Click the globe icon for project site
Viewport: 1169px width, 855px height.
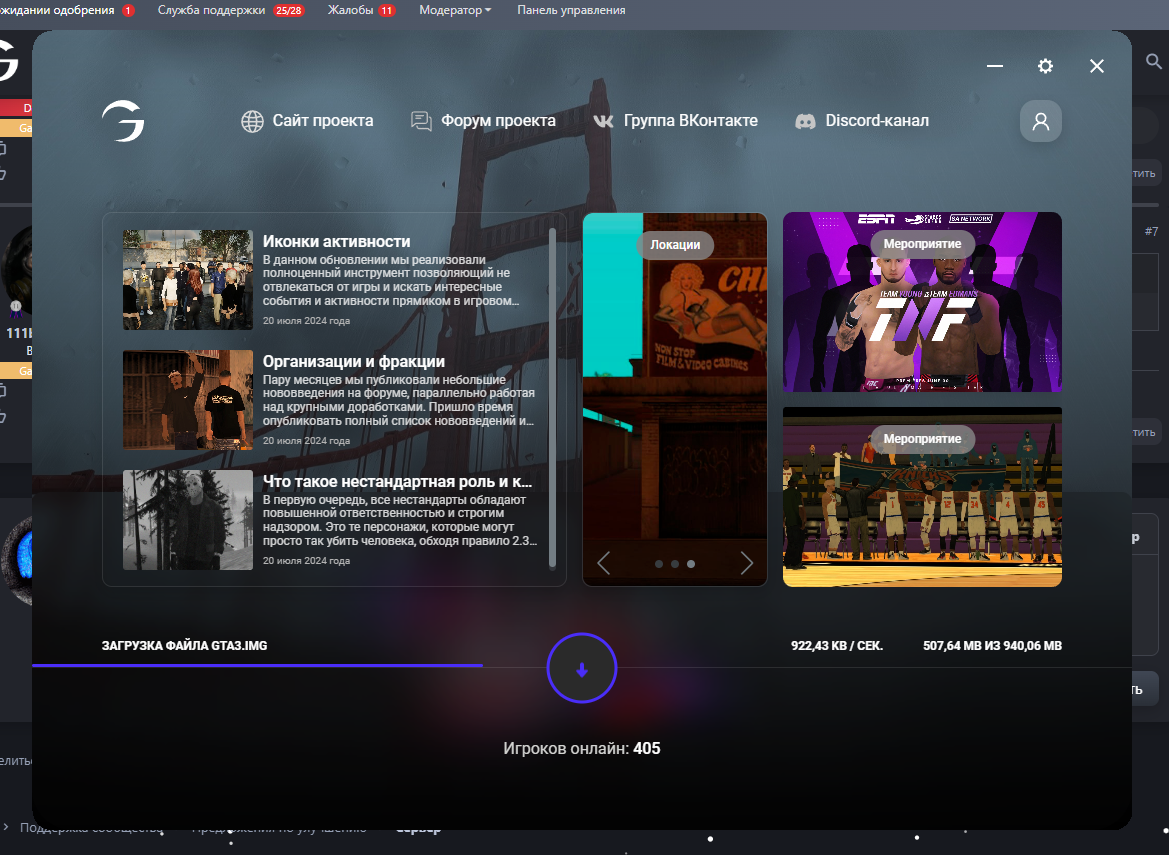[252, 121]
